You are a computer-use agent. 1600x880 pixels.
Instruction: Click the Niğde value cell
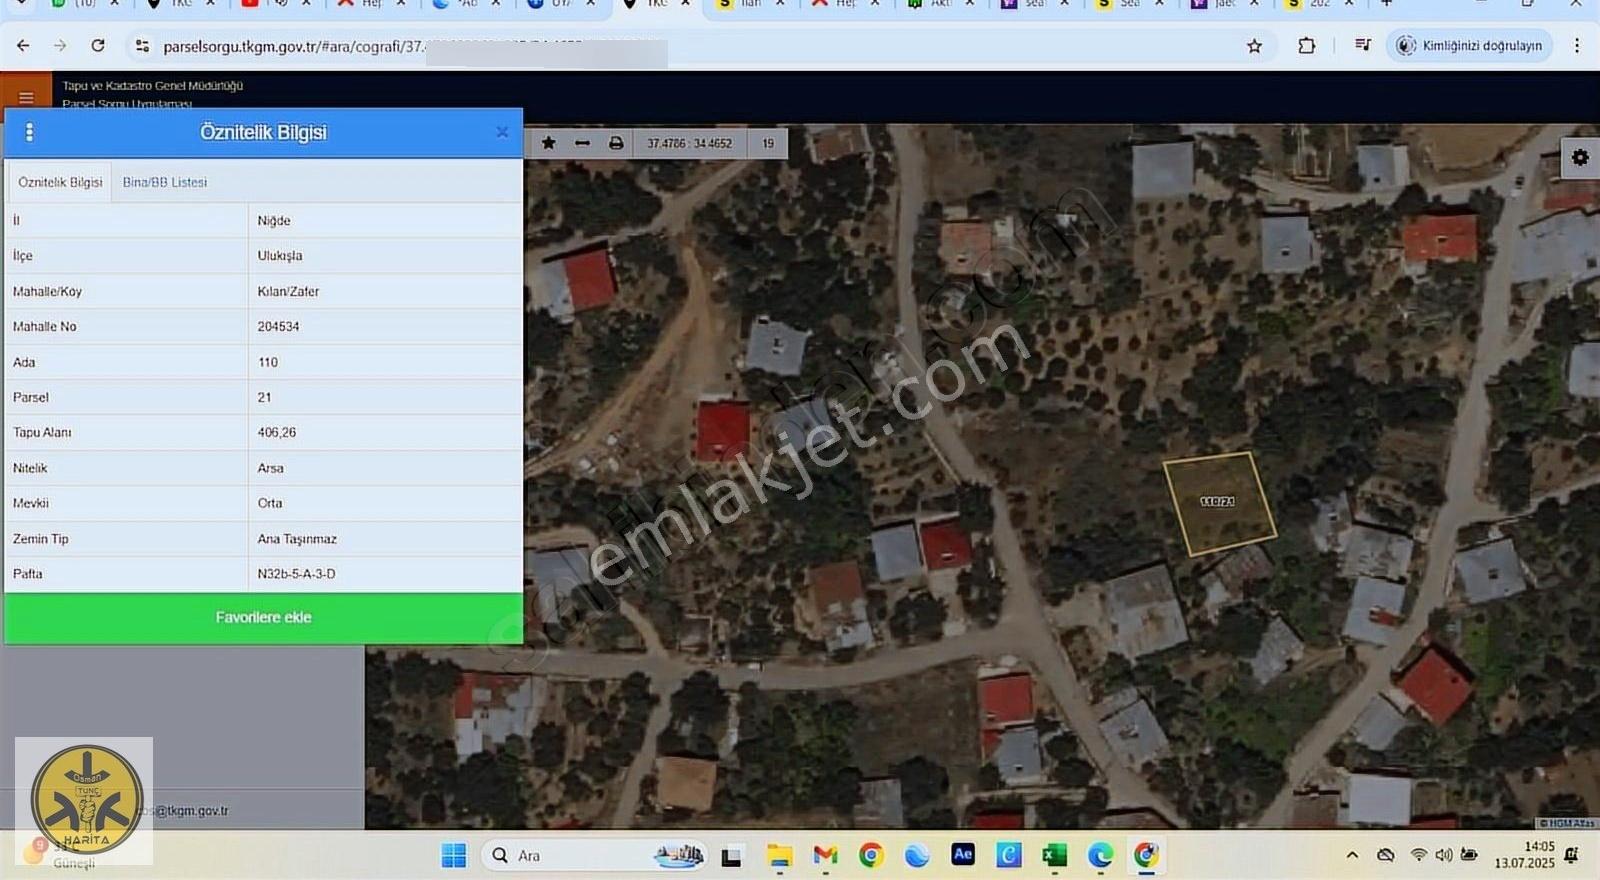pyautogui.click(x=385, y=220)
